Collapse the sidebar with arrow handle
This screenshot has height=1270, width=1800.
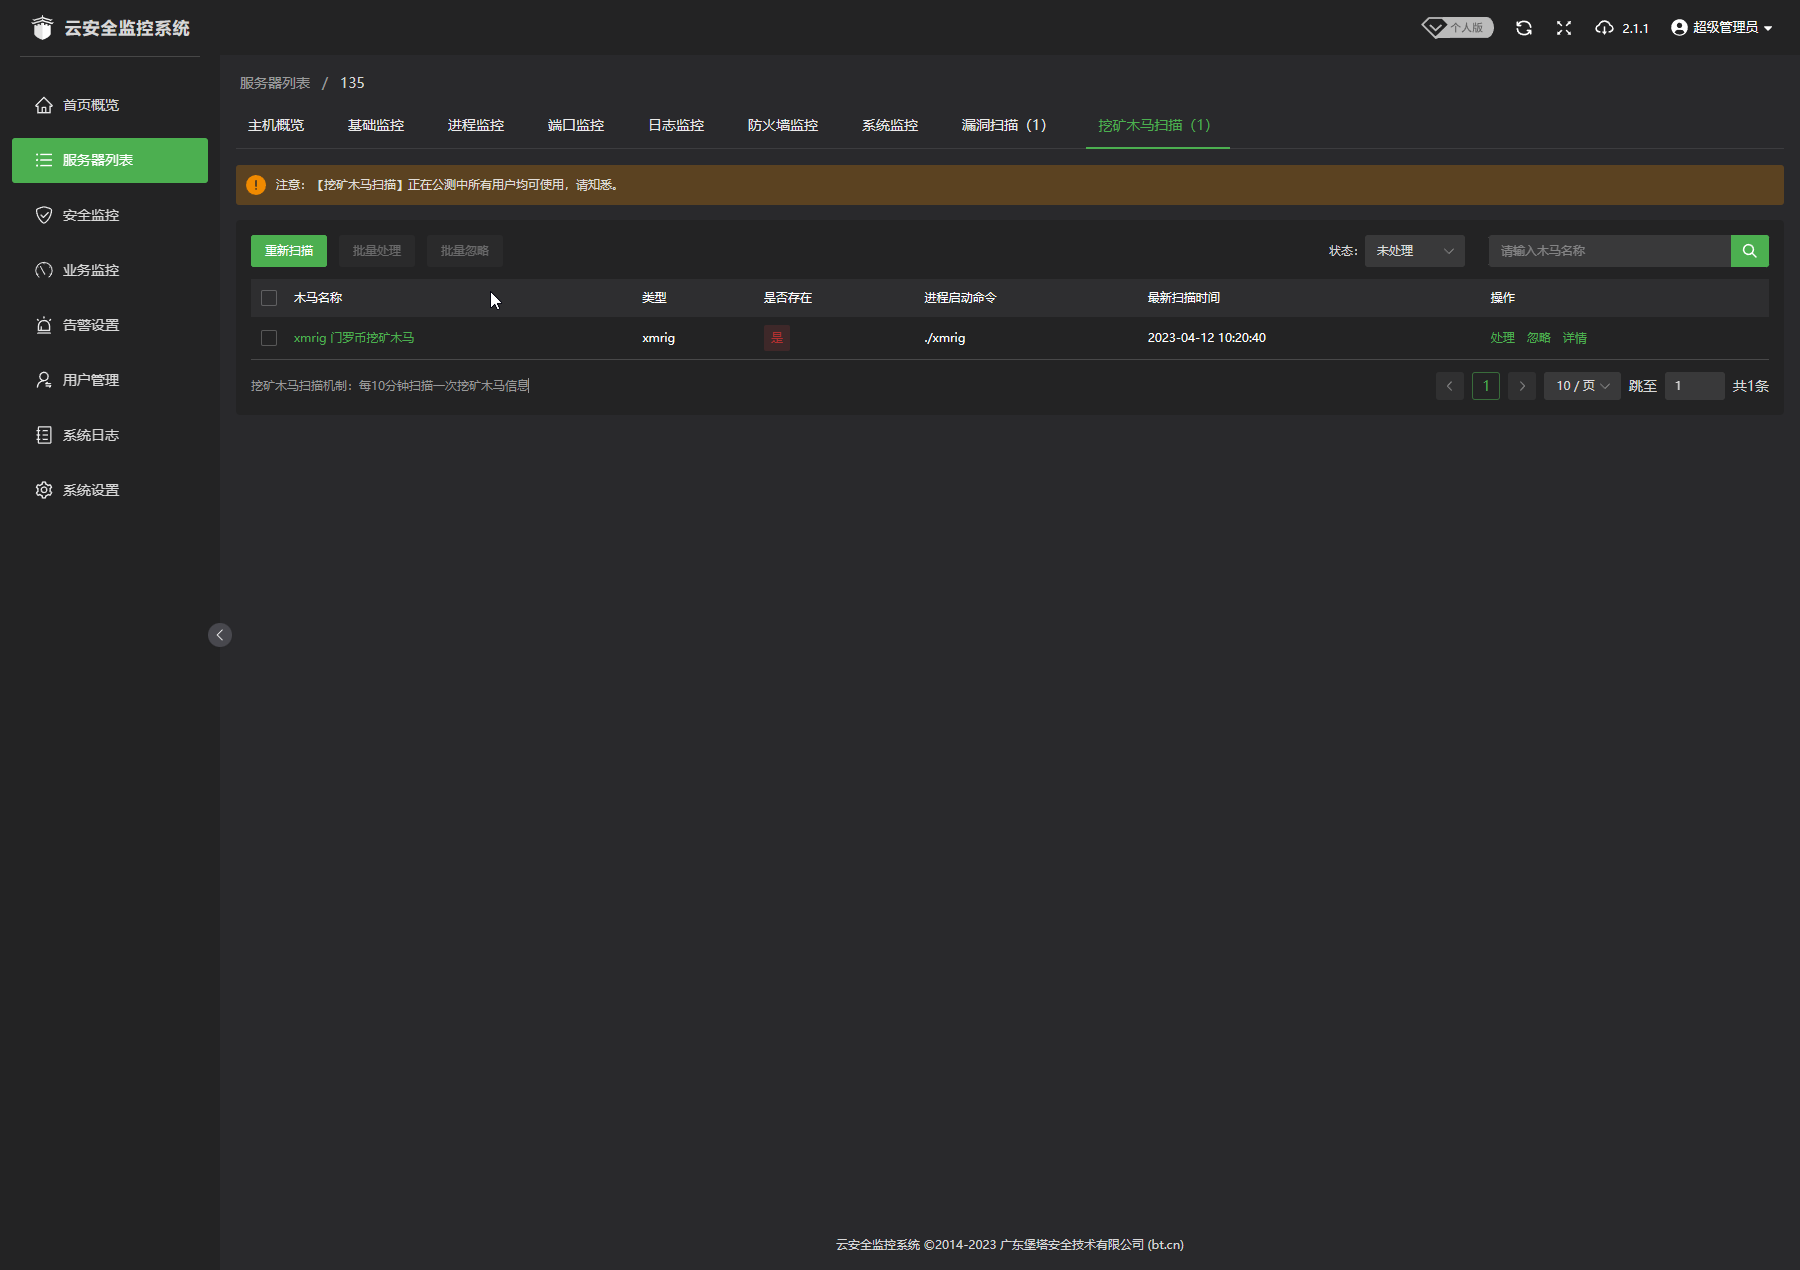[x=220, y=635]
